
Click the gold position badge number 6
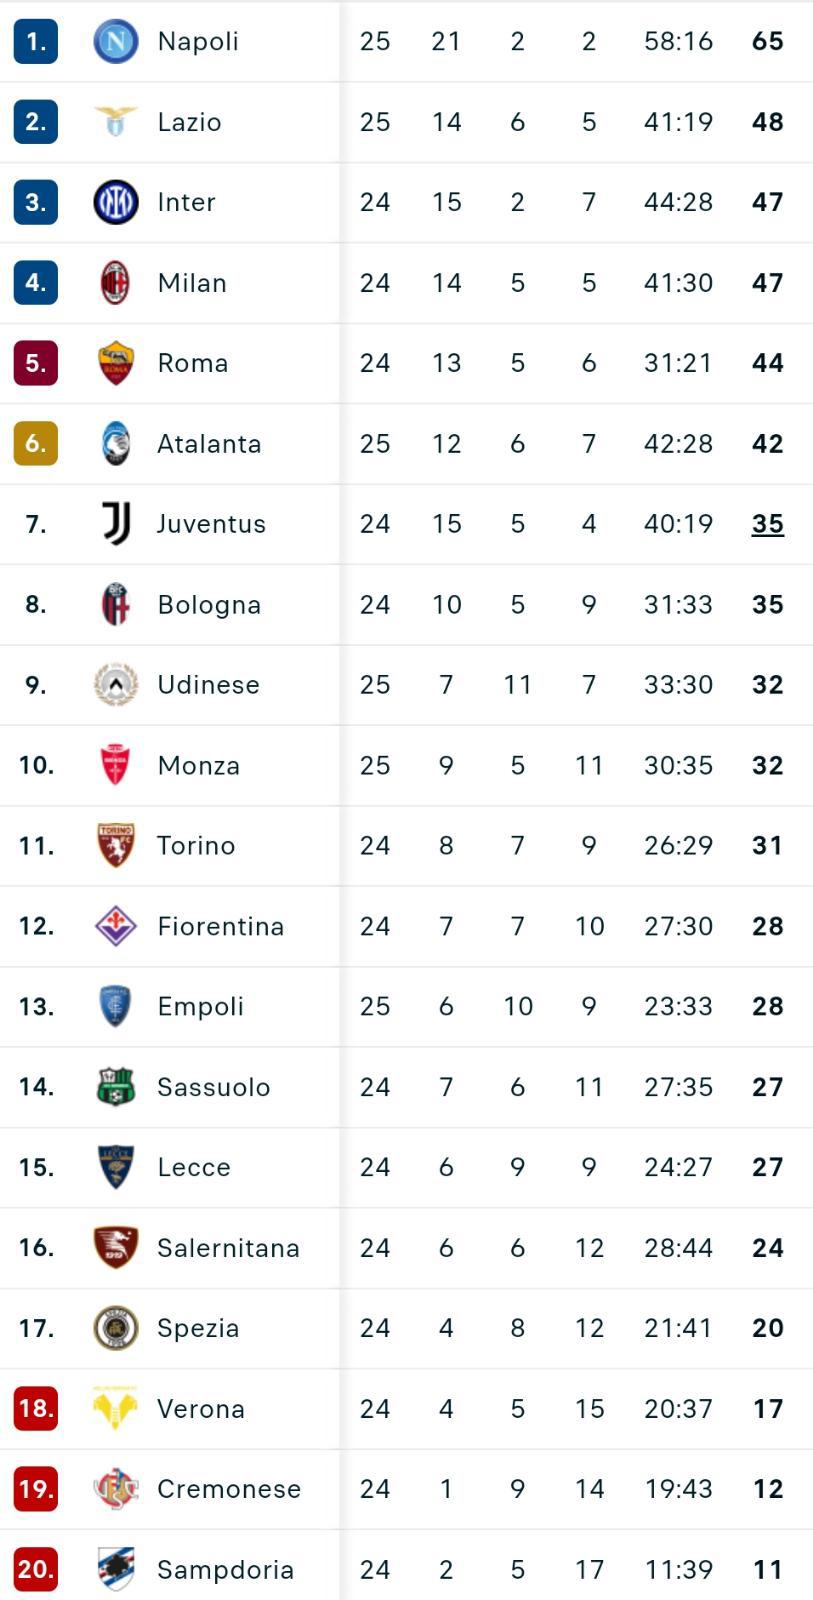pyautogui.click(x=36, y=443)
